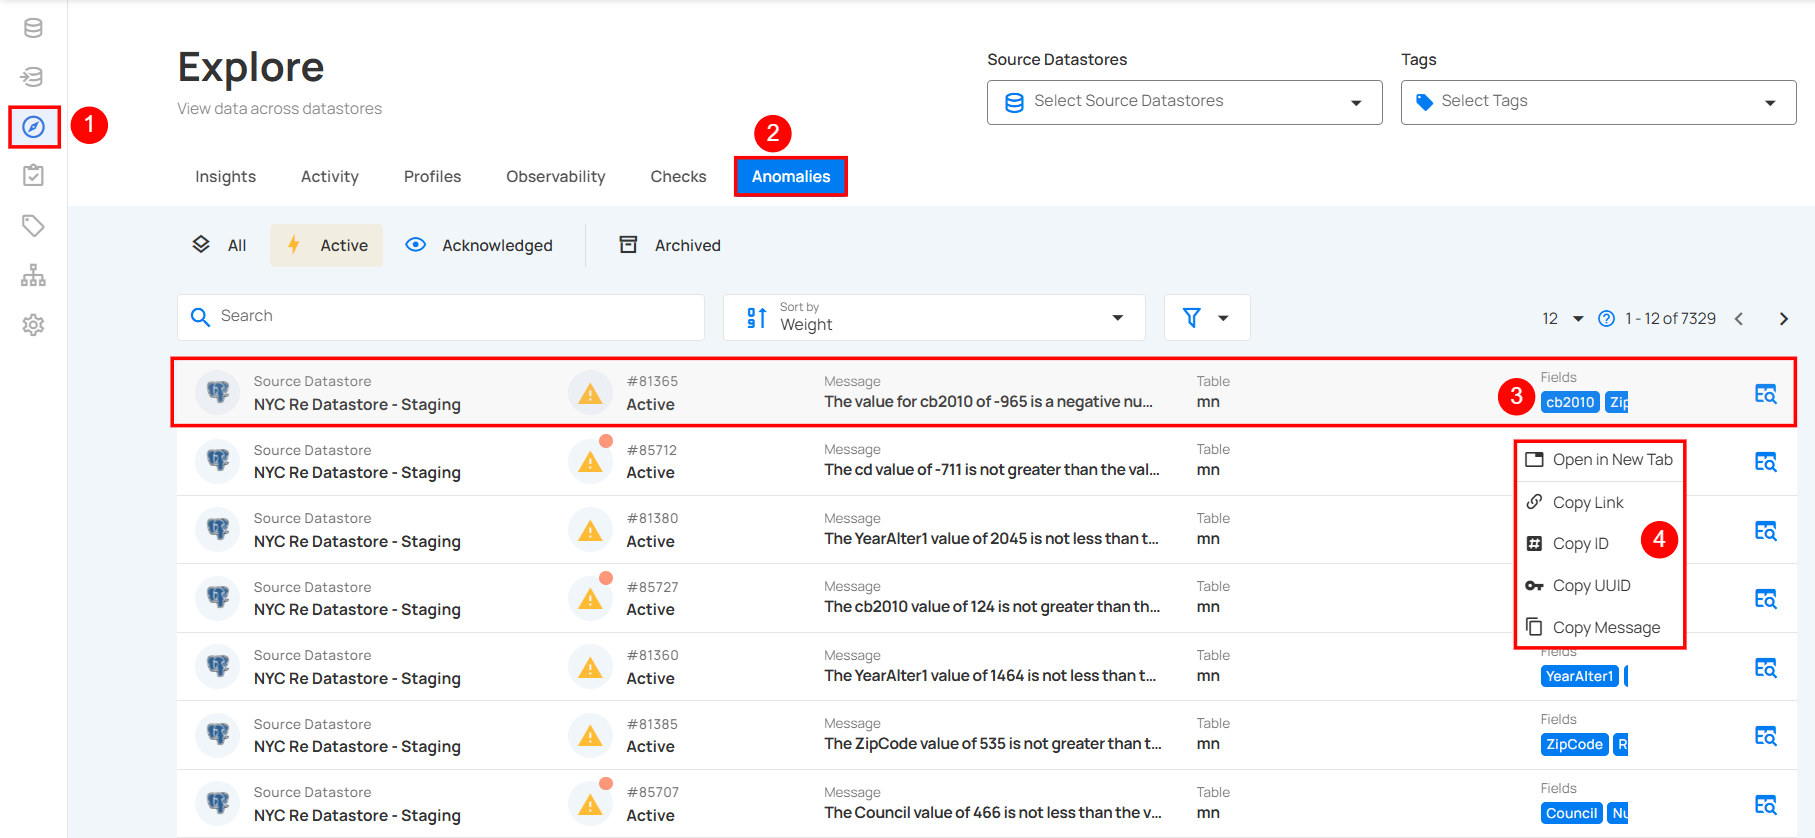Click the datastore icon at top of sidebar
Viewport: 1815px width, 838px height.
point(33,28)
